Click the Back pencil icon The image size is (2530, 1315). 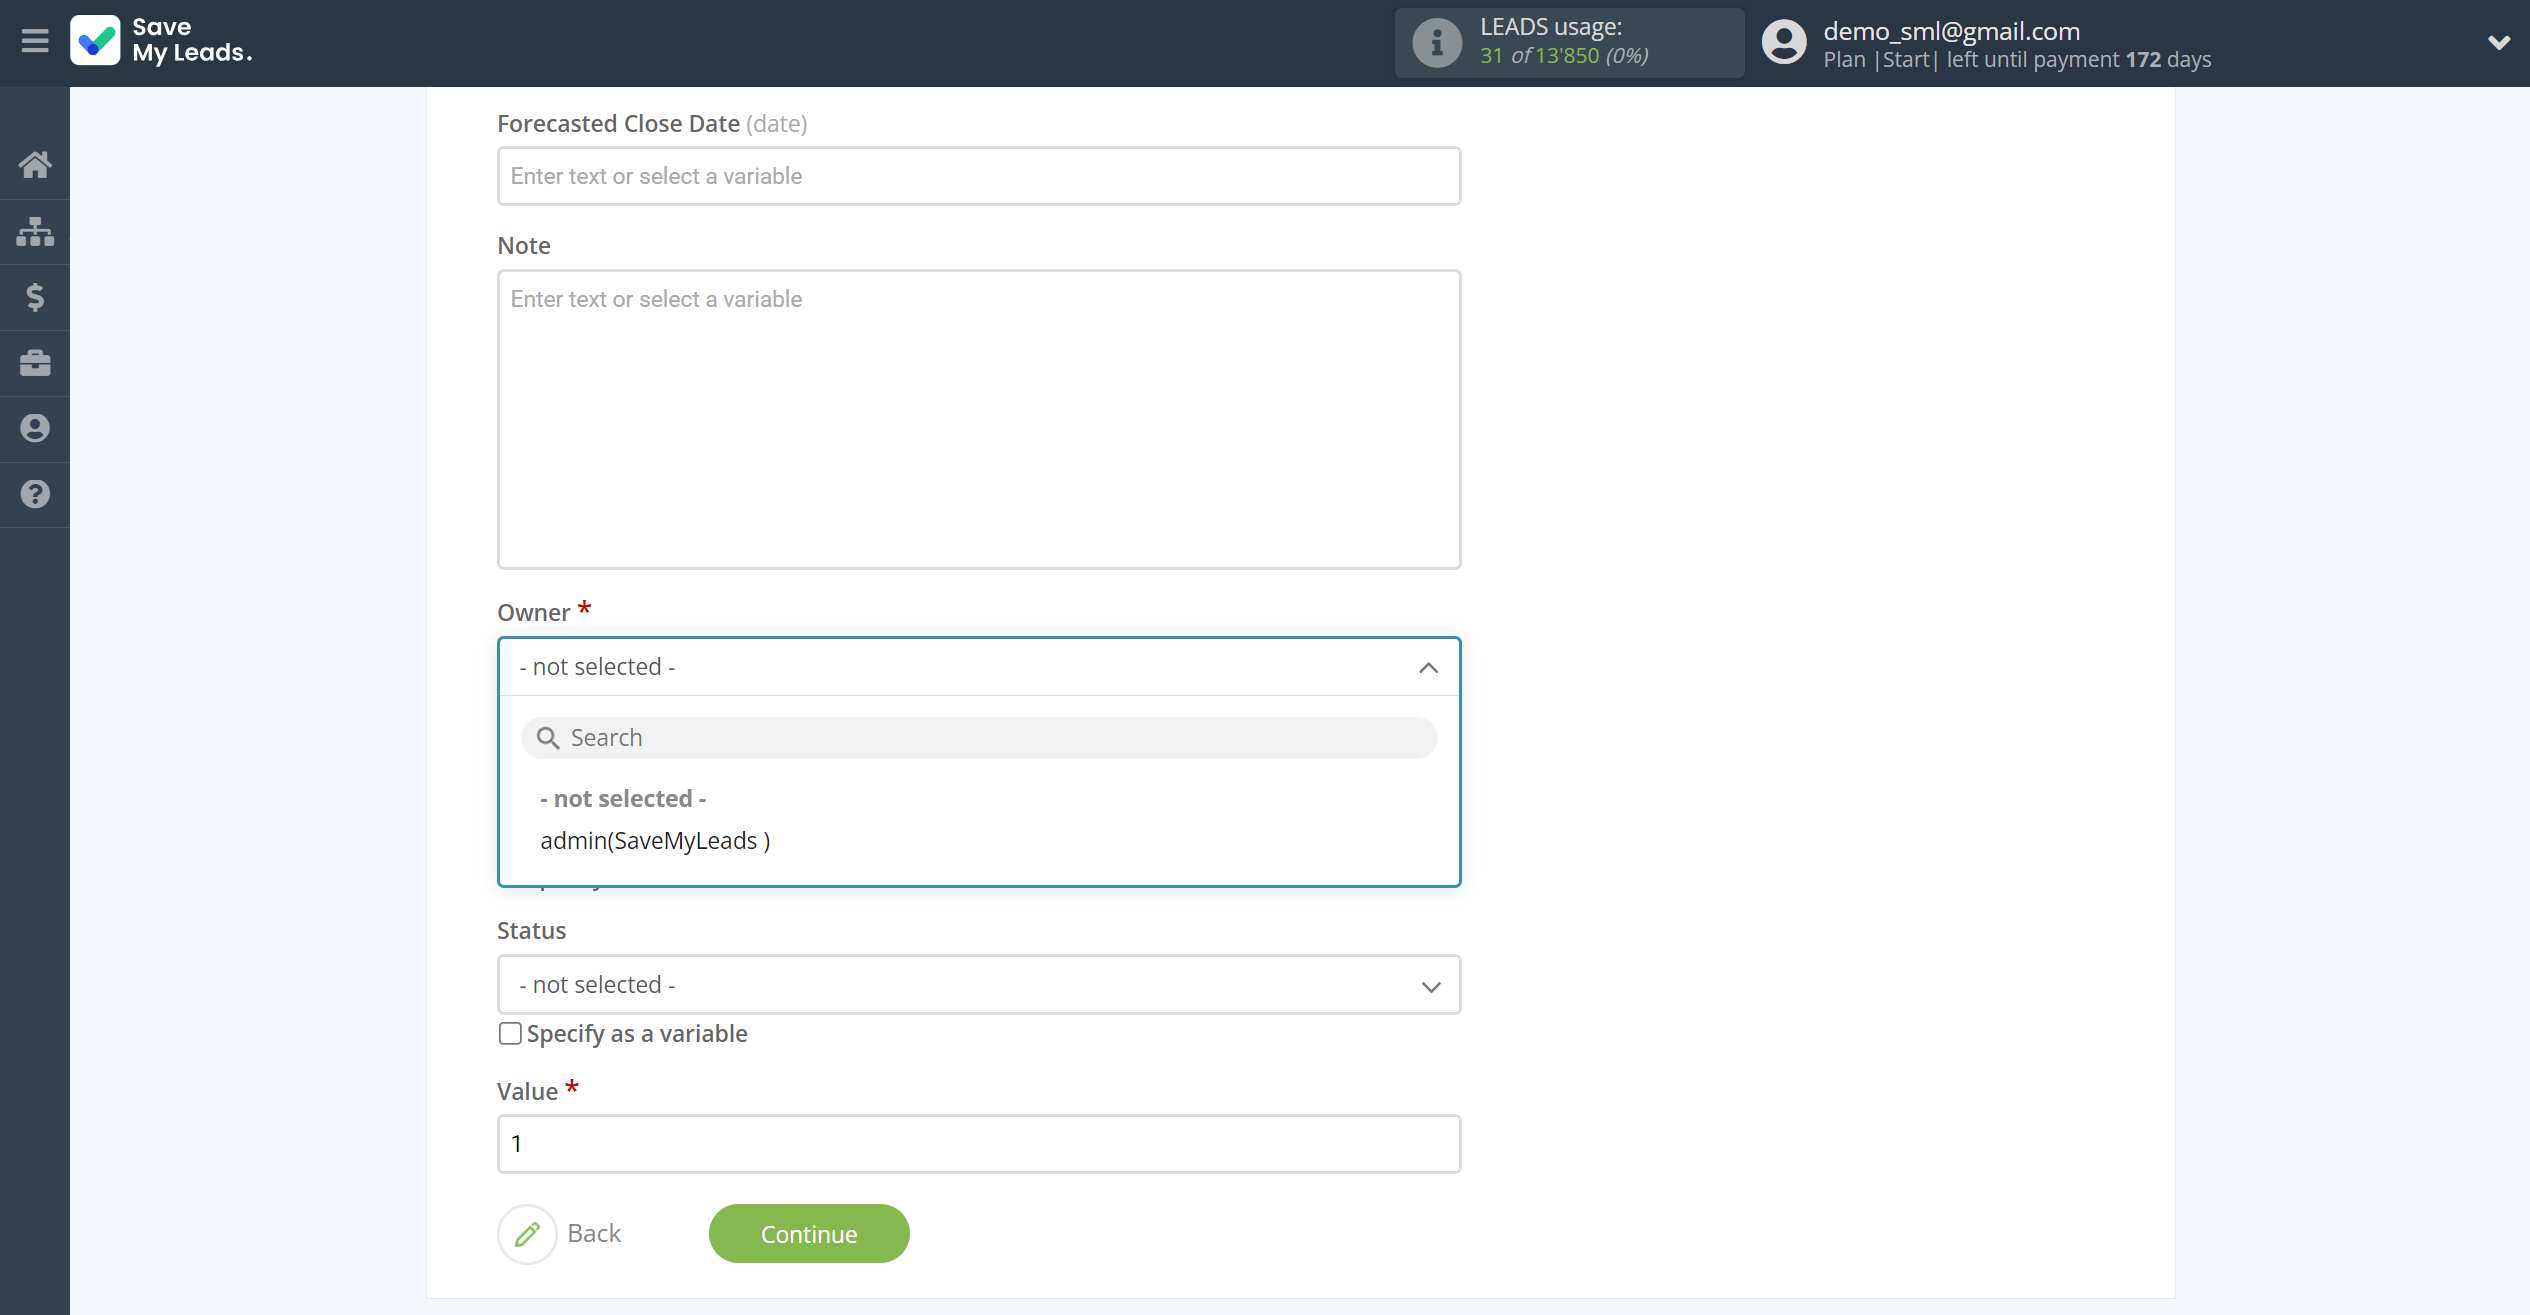(x=527, y=1234)
